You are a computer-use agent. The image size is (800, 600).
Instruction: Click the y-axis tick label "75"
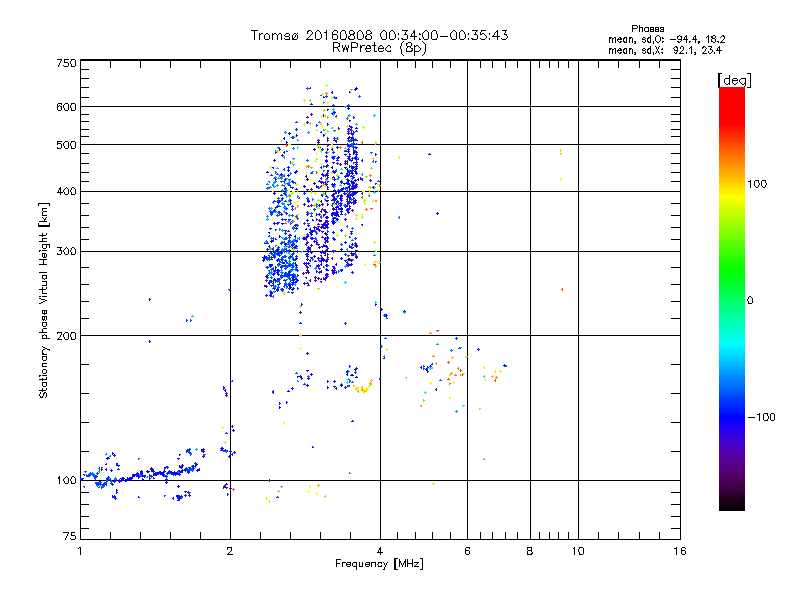click(x=70, y=536)
